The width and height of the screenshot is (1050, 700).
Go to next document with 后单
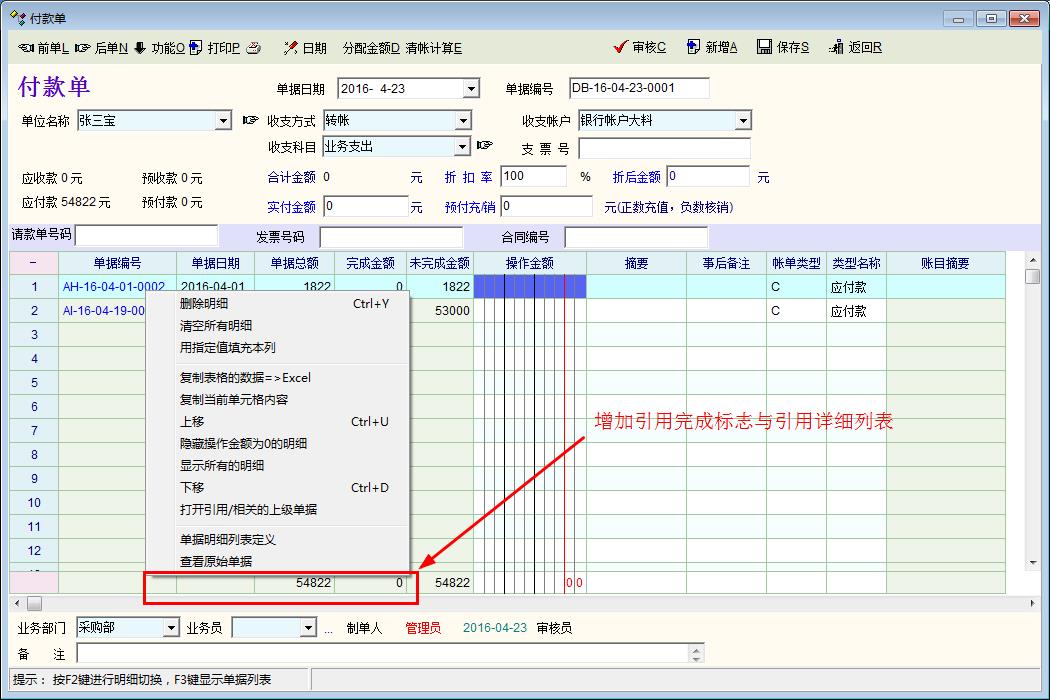click(83, 47)
